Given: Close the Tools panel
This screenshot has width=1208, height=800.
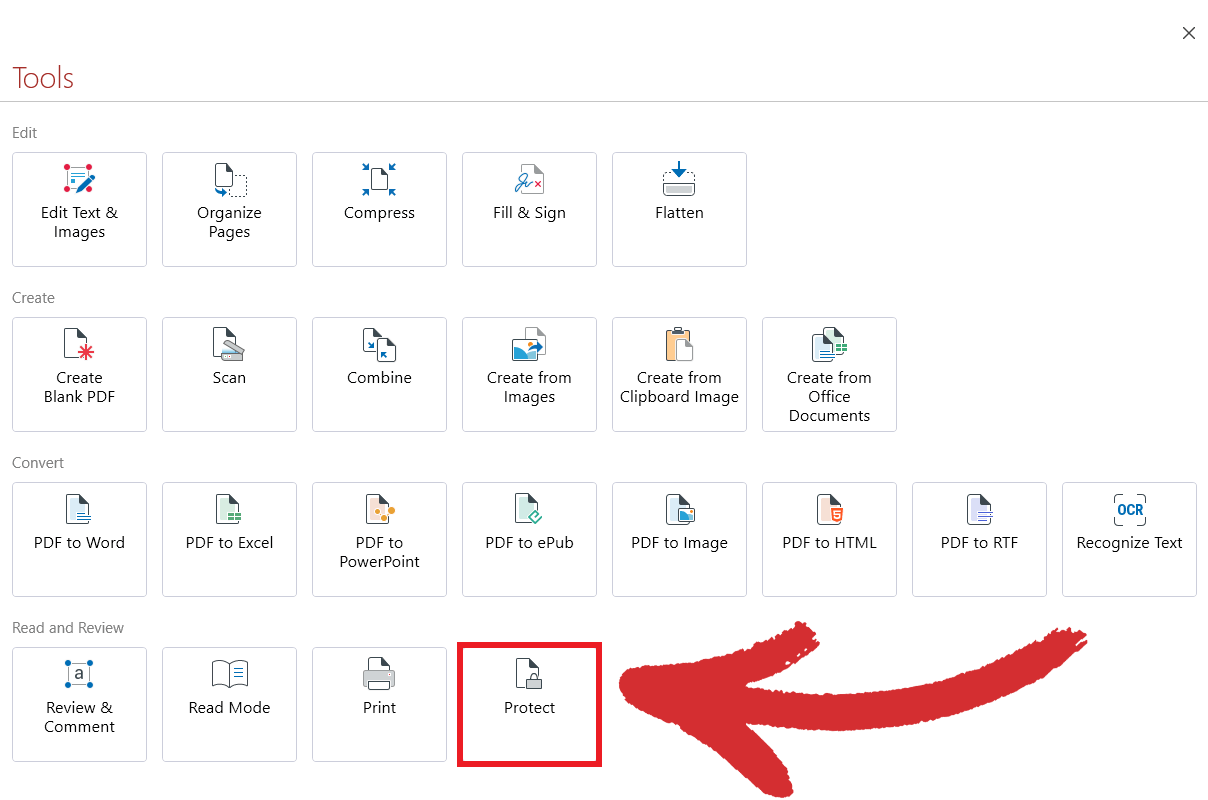Looking at the screenshot, I should click(x=1189, y=33).
